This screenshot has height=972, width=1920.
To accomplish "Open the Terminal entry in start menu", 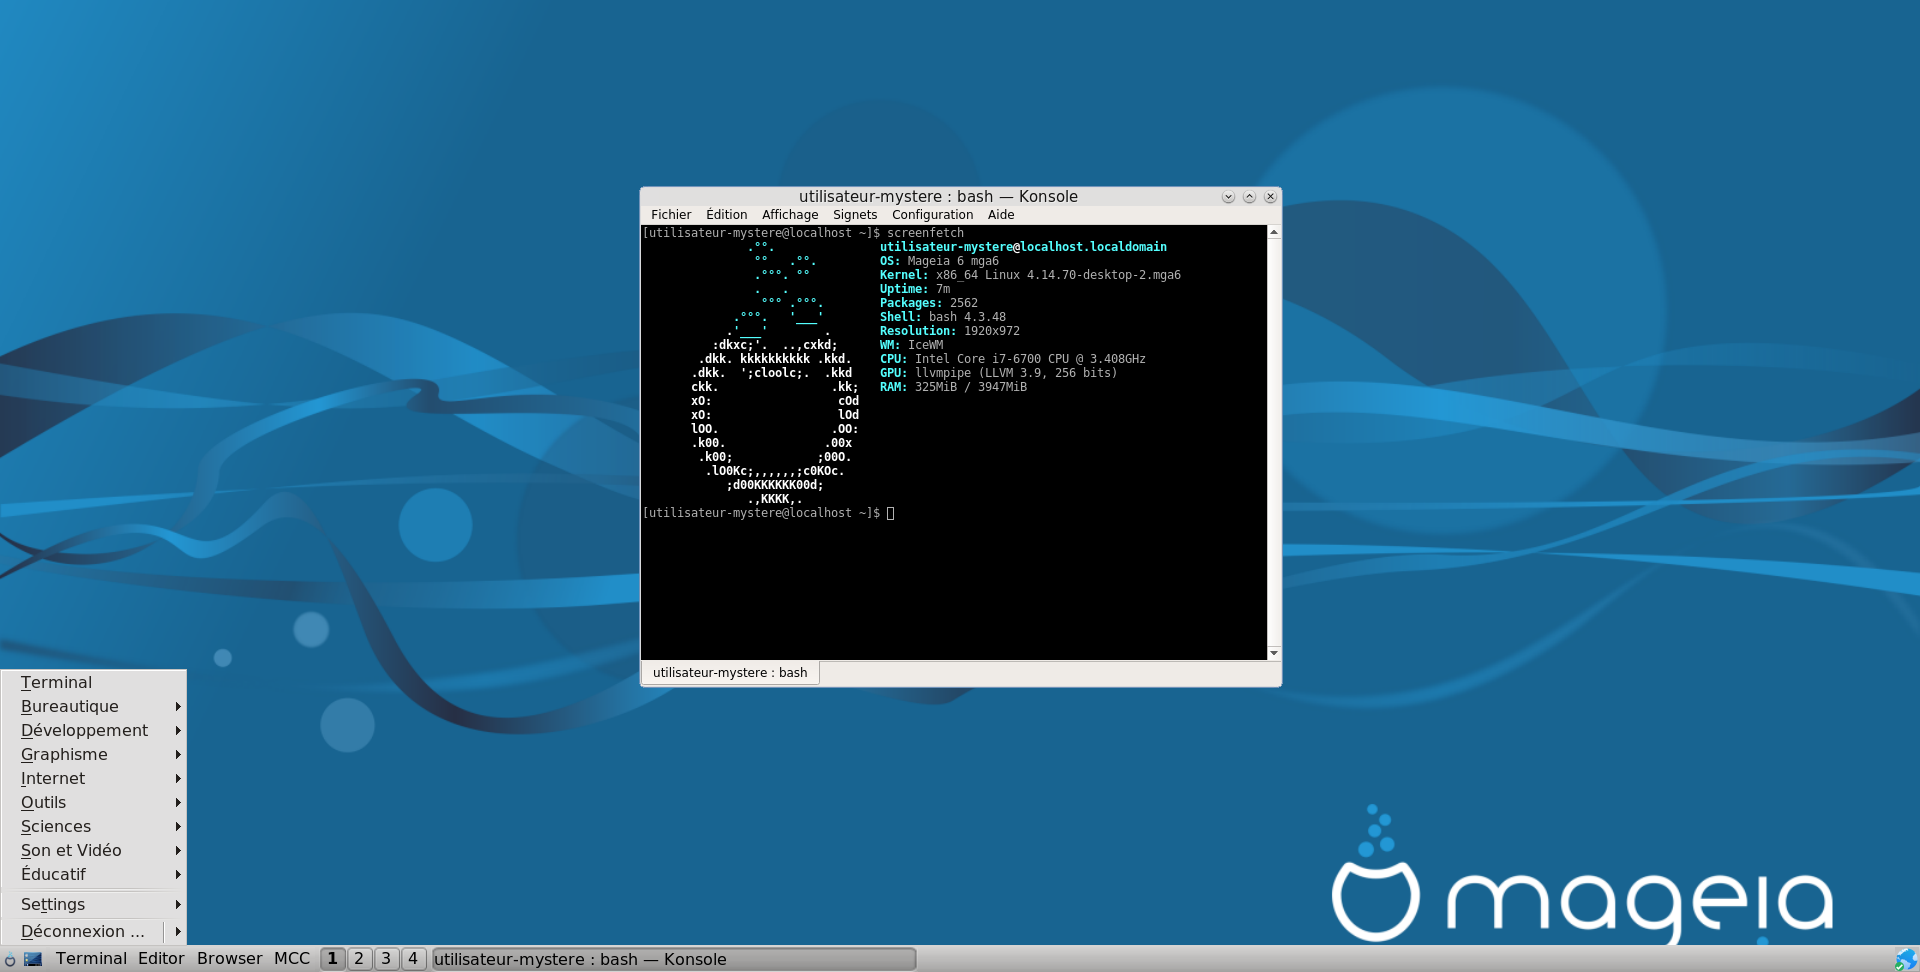I will click(94, 682).
